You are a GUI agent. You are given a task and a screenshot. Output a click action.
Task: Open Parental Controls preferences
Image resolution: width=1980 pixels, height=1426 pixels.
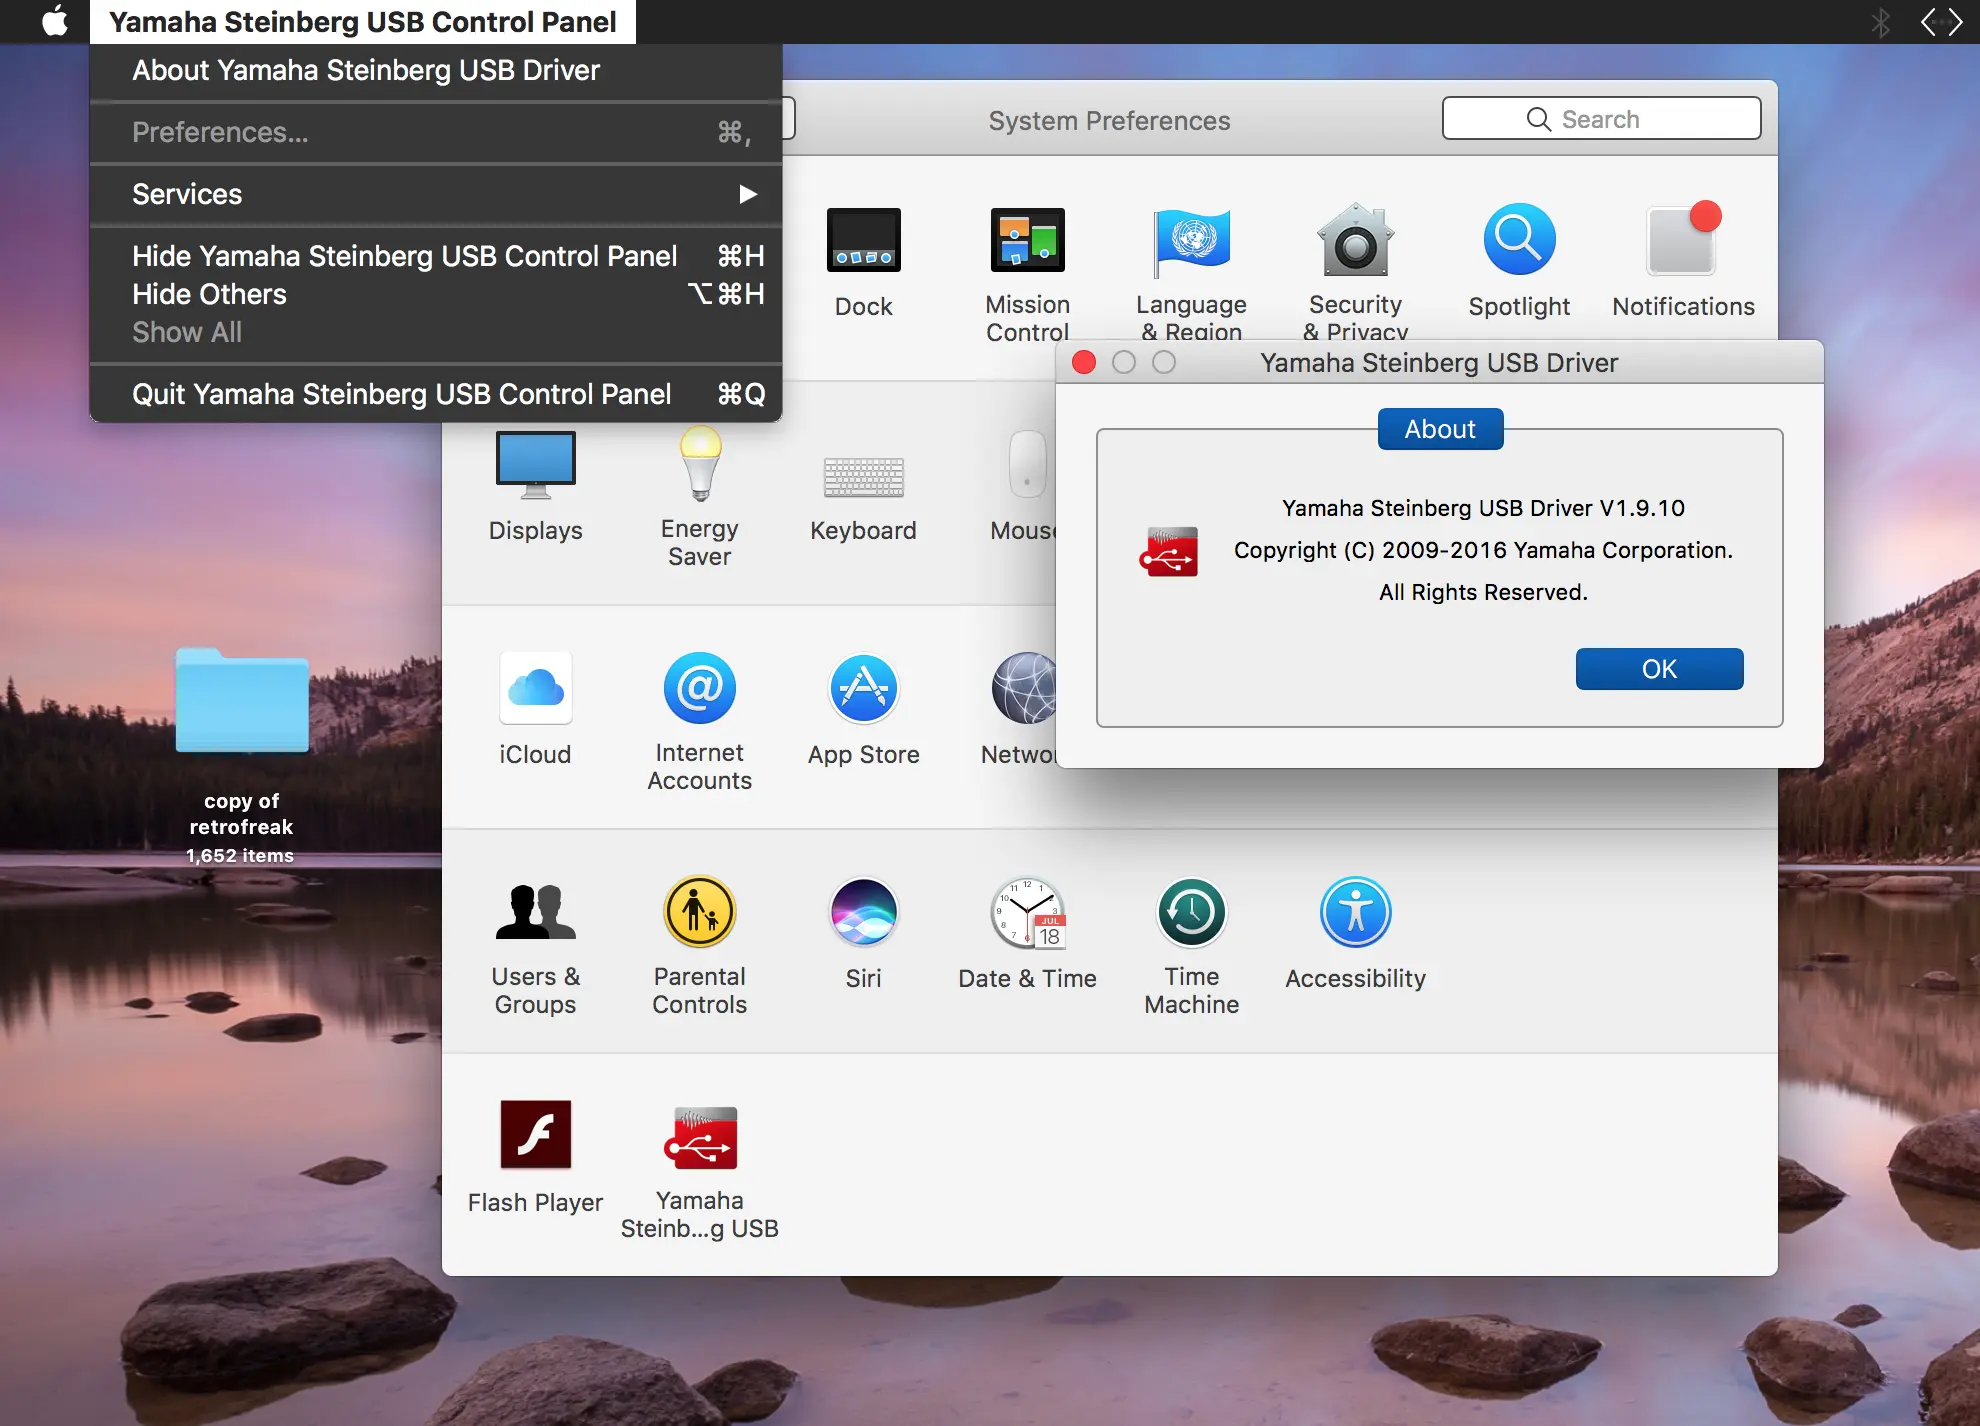pos(700,912)
